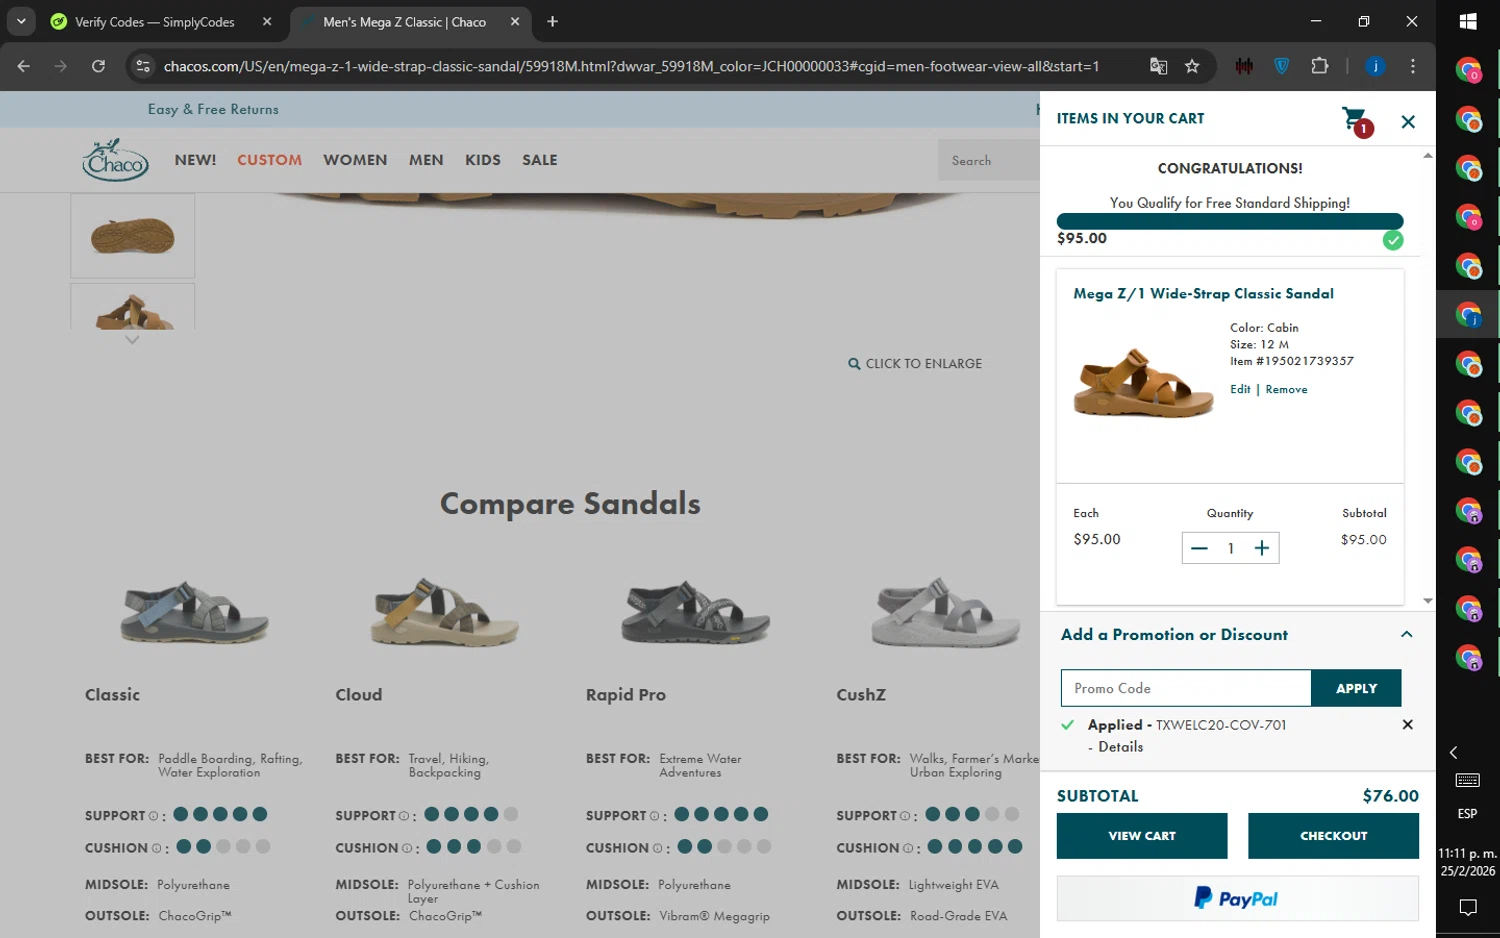Click the browser profile avatar
The width and height of the screenshot is (1500, 938).
[1375, 66]
